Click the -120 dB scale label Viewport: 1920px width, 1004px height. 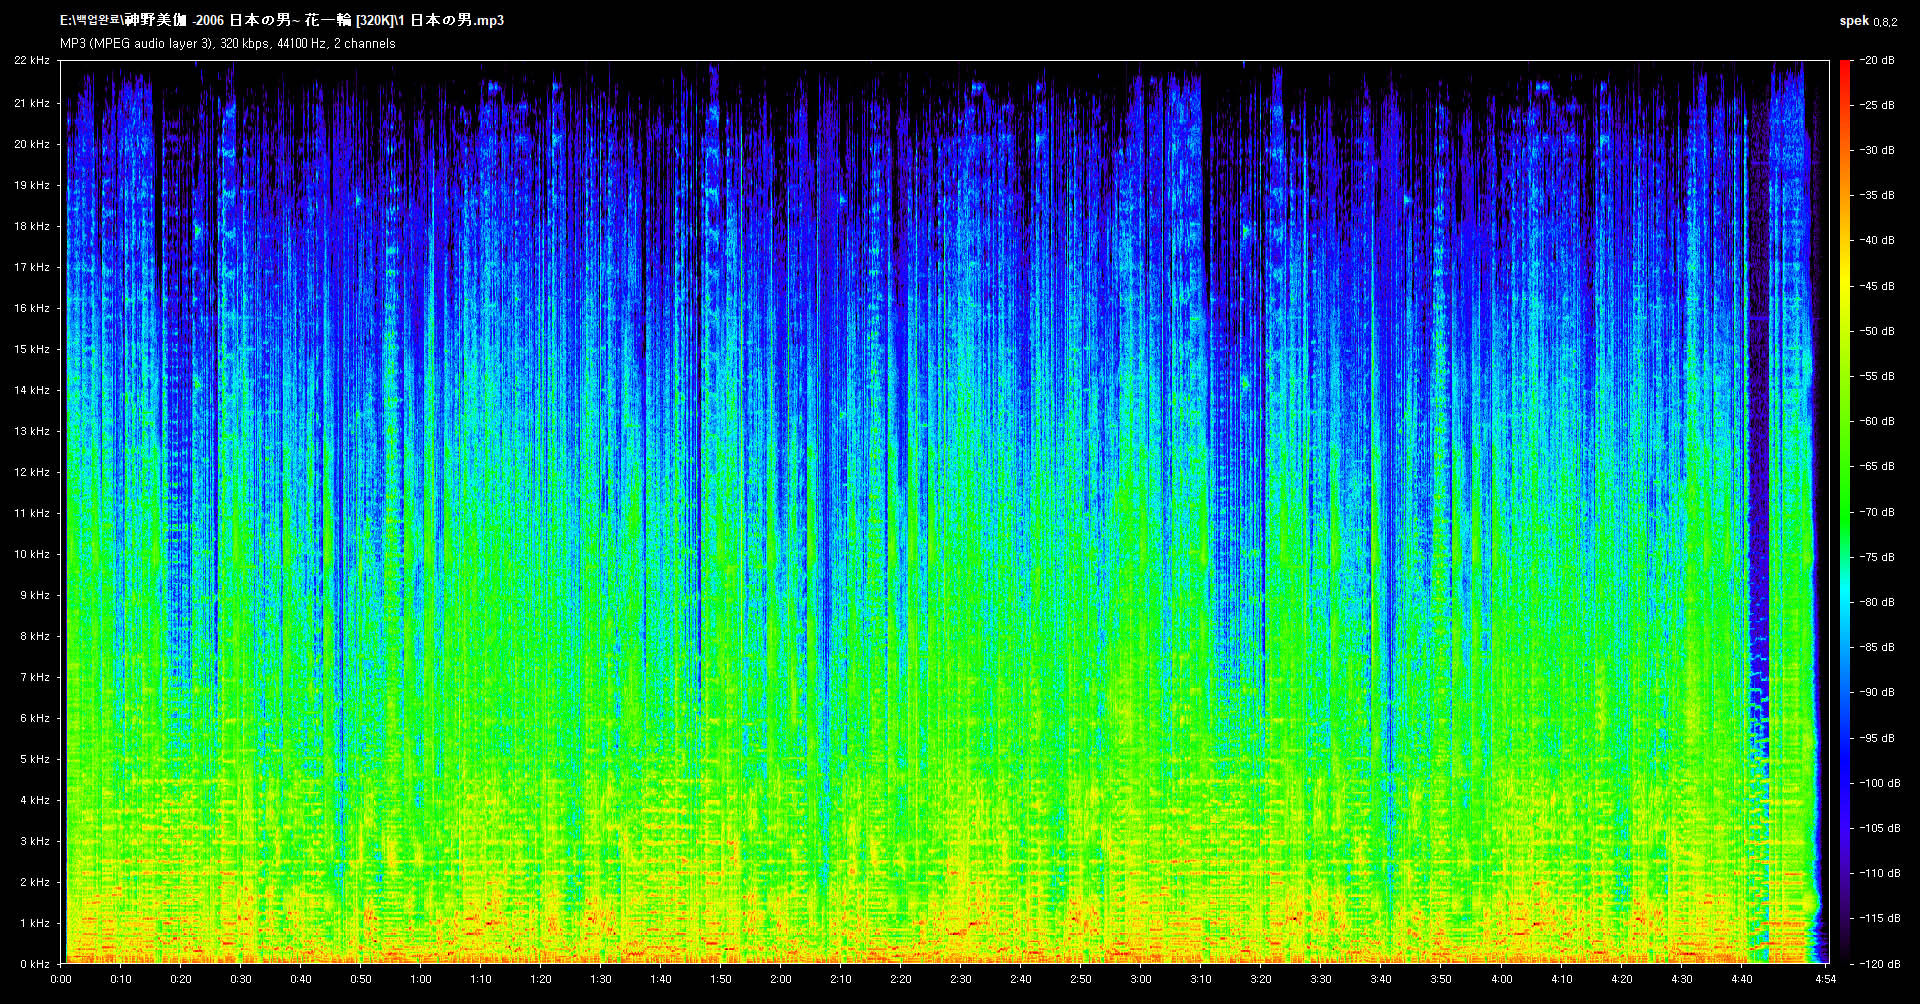point(1879,964)
